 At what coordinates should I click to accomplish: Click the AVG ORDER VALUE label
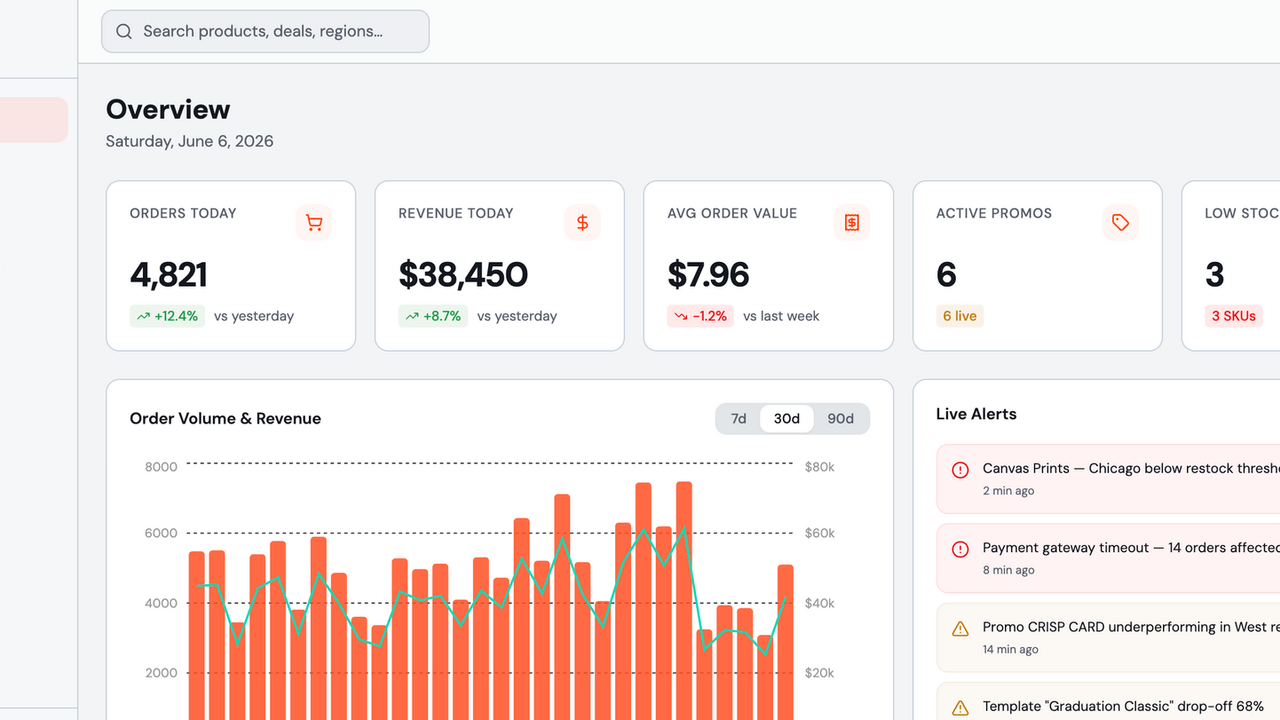732,213
